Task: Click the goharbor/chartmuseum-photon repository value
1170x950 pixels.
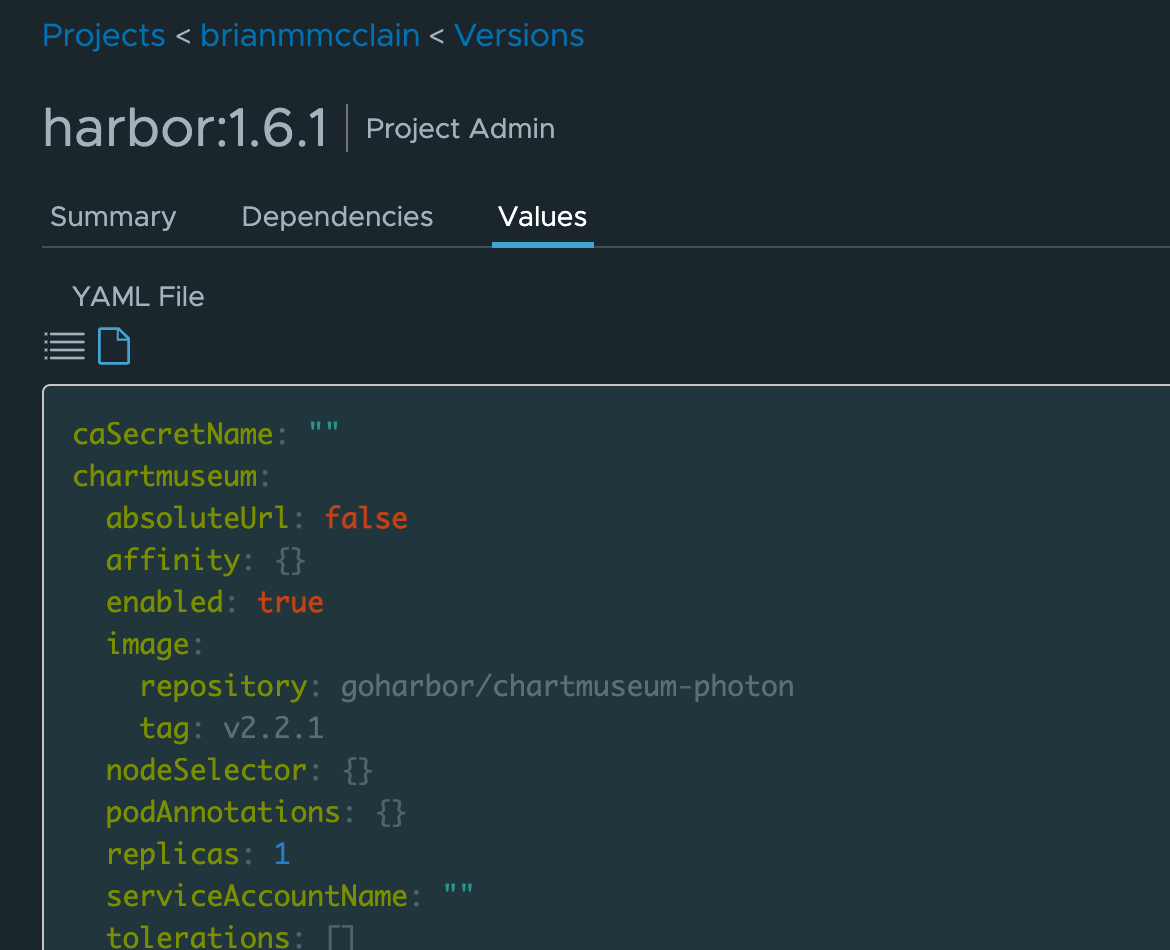Action: pos(567,686)
